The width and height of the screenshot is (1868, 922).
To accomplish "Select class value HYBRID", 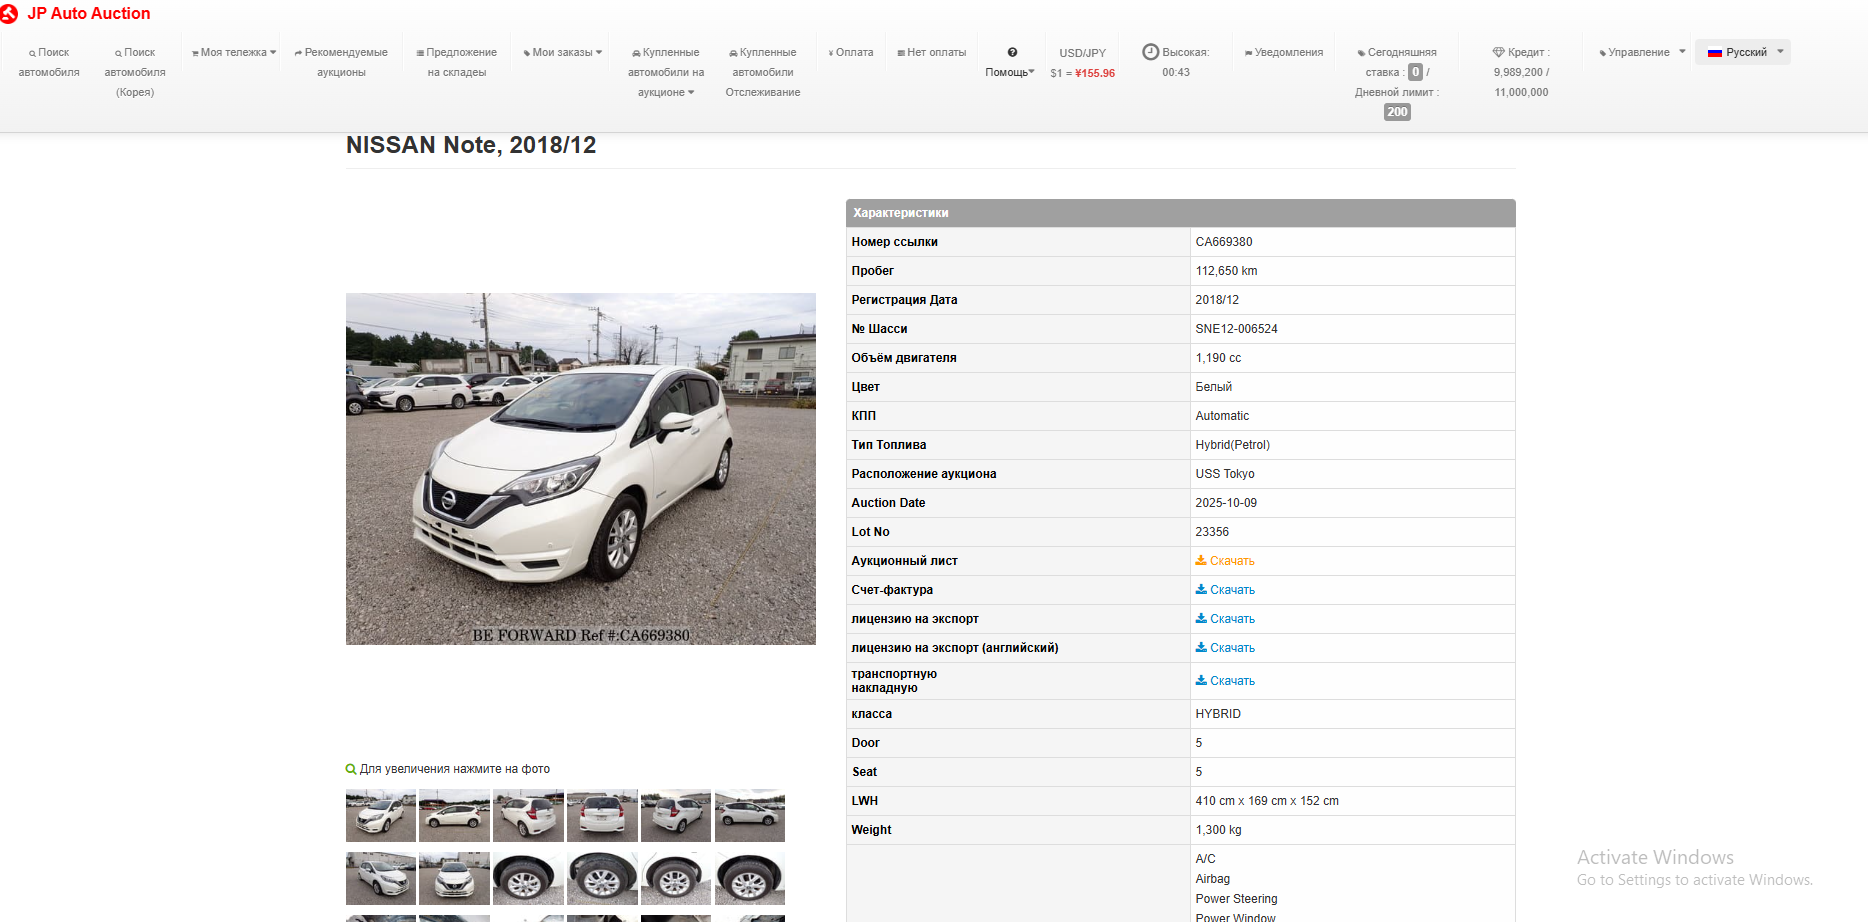I will [x=1218, y=714].
